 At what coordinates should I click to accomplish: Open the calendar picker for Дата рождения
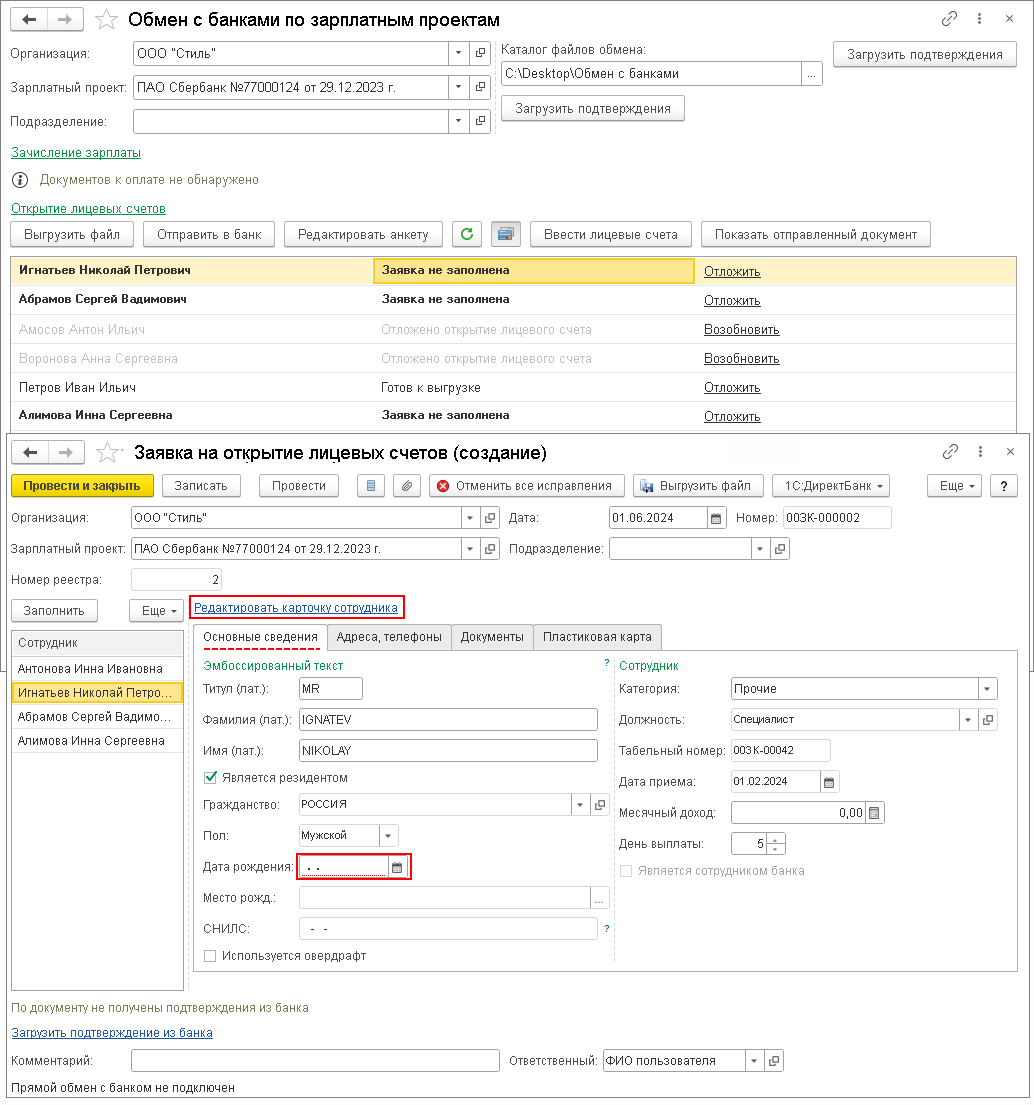pos(397,868)
